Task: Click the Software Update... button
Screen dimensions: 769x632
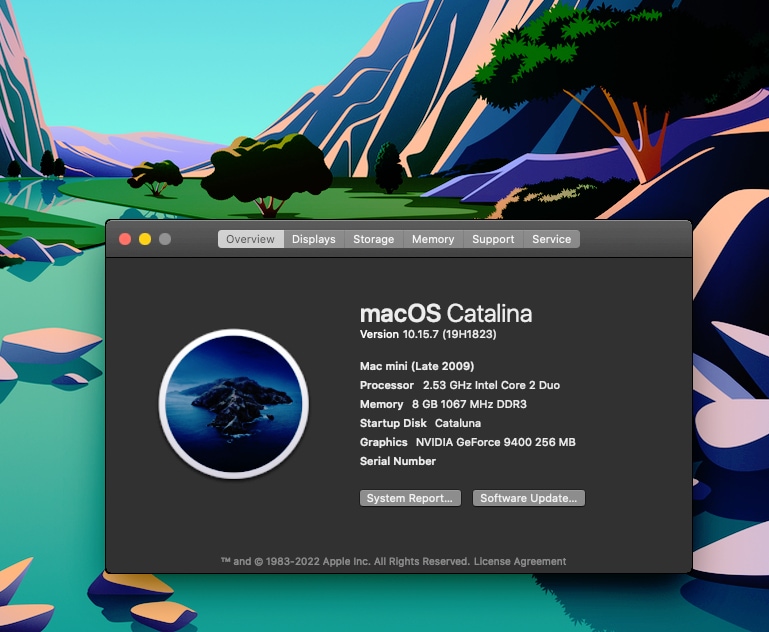Action: [x=529, y=498]
